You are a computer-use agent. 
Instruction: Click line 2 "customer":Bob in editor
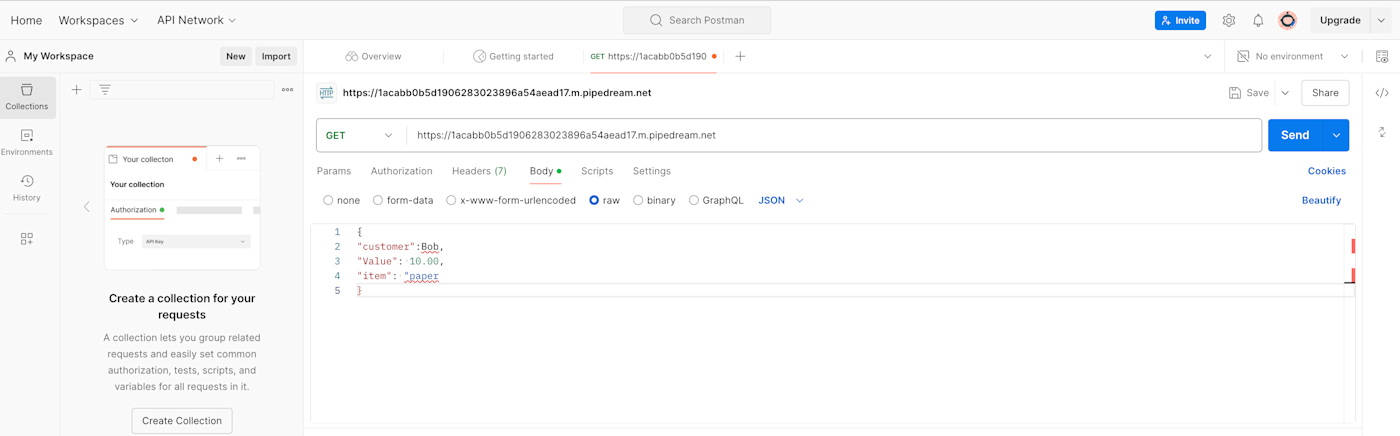[400, 247]
